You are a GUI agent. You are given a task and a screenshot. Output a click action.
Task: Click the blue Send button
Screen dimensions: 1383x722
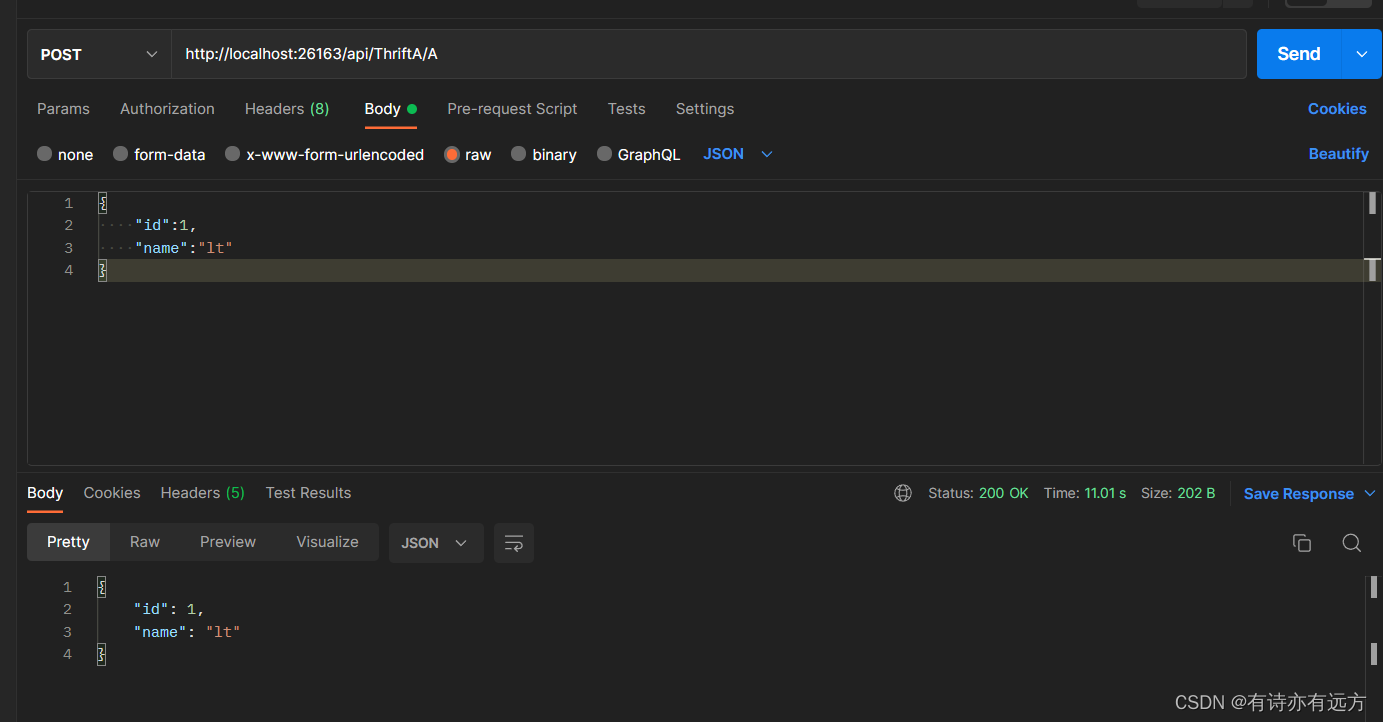[1298, 54]
